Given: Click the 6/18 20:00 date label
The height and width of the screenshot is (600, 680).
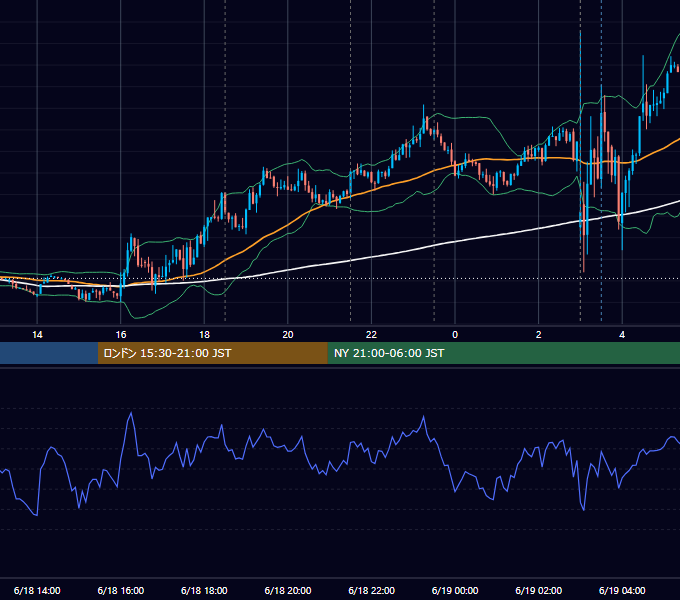Looking at the screenshot, I should click(x=288, y=590).
